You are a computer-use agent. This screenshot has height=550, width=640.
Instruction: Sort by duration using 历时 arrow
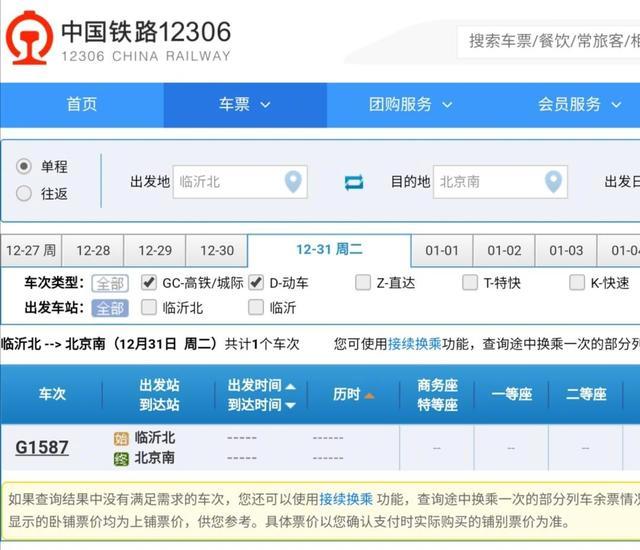(369, 395)
